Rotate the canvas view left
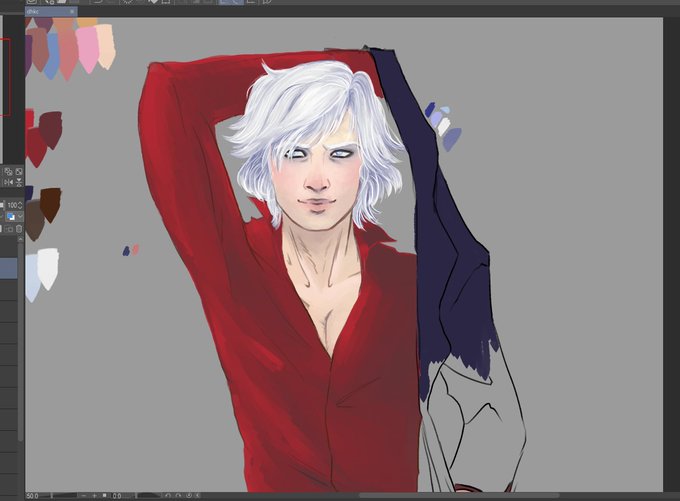The height and width of the screenshot is (501, 680). [168, 495]
